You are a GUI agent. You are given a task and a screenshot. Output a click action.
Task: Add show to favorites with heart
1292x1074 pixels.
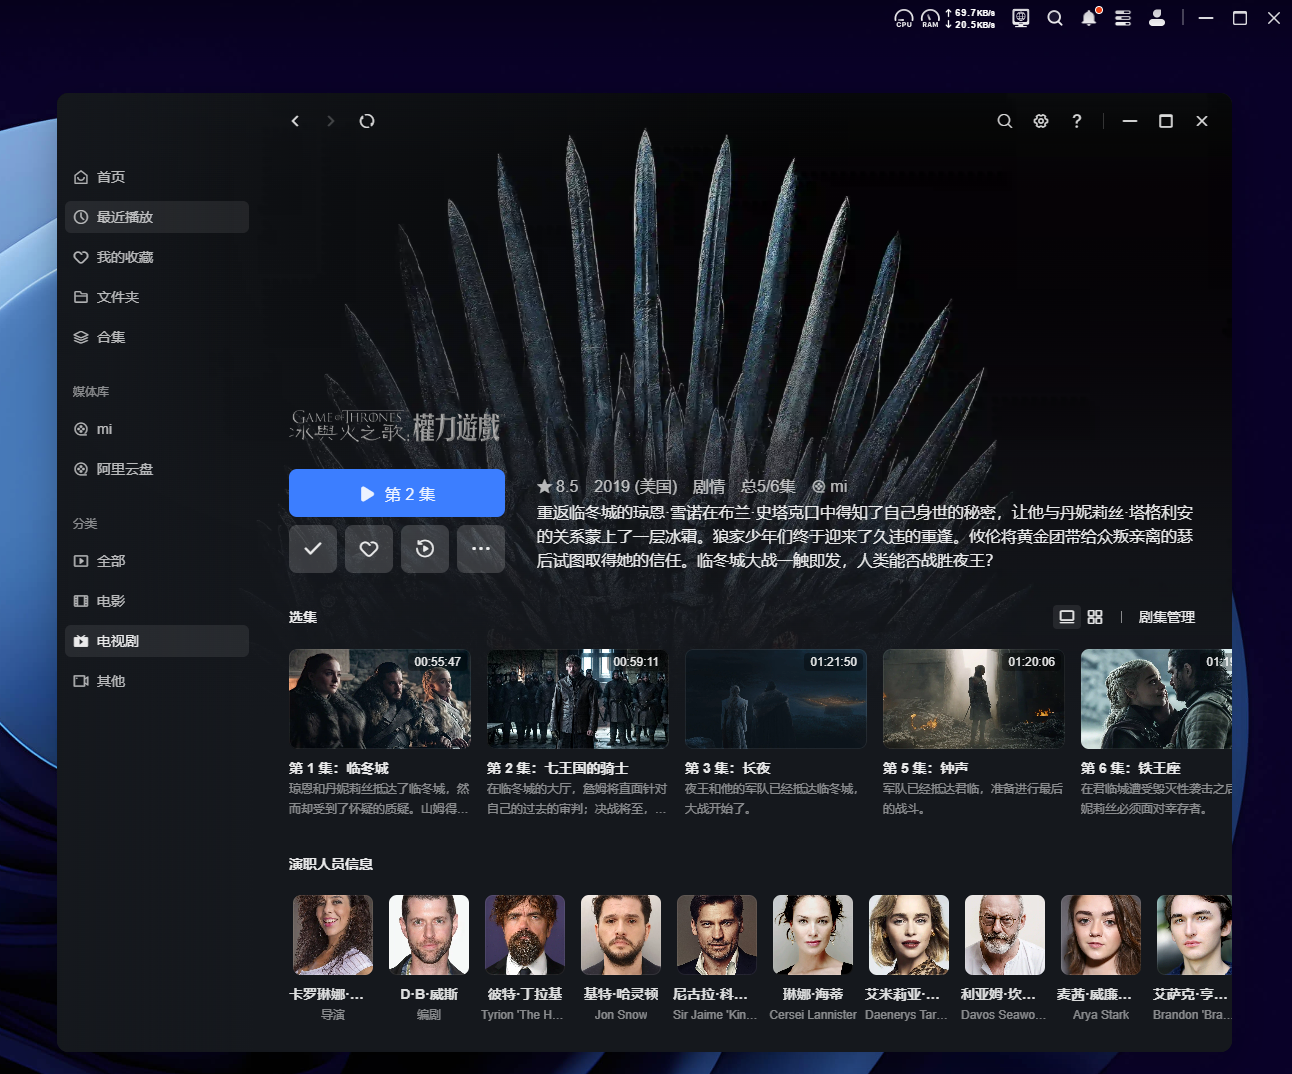point(369,549)
